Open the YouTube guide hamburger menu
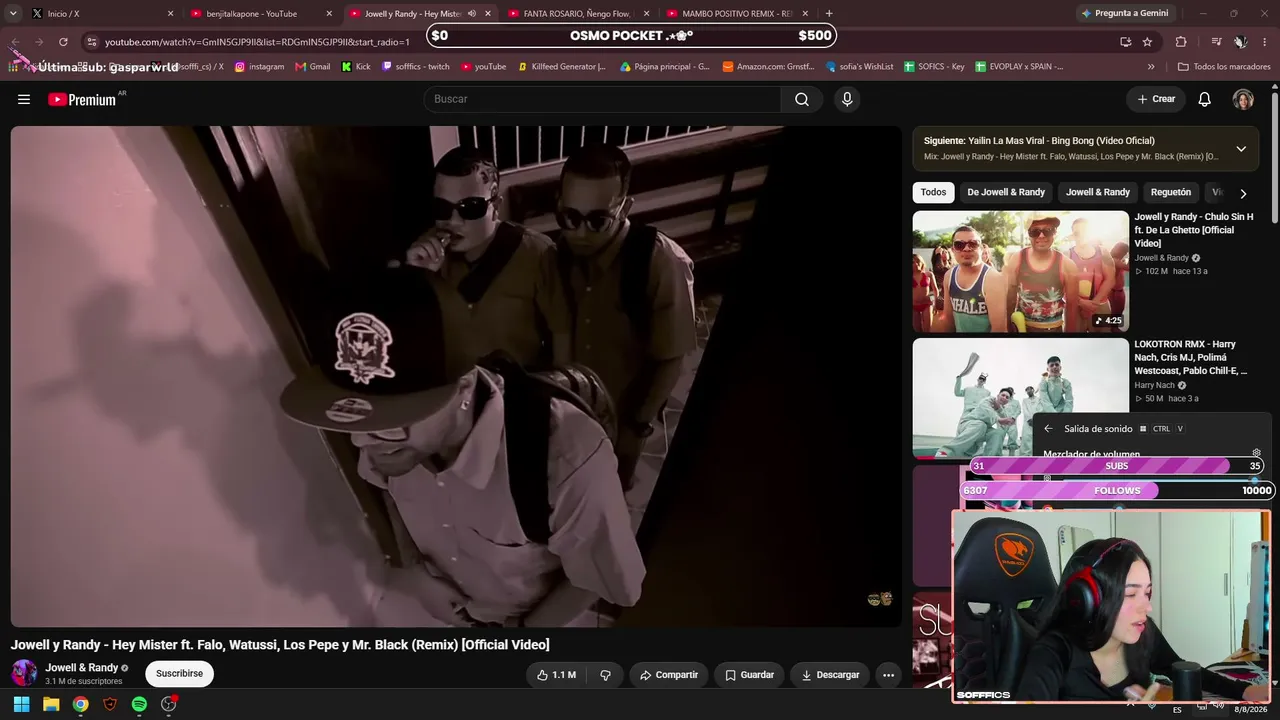The height and width of the screenshot is (720, 1280). (x=24, y=99)
